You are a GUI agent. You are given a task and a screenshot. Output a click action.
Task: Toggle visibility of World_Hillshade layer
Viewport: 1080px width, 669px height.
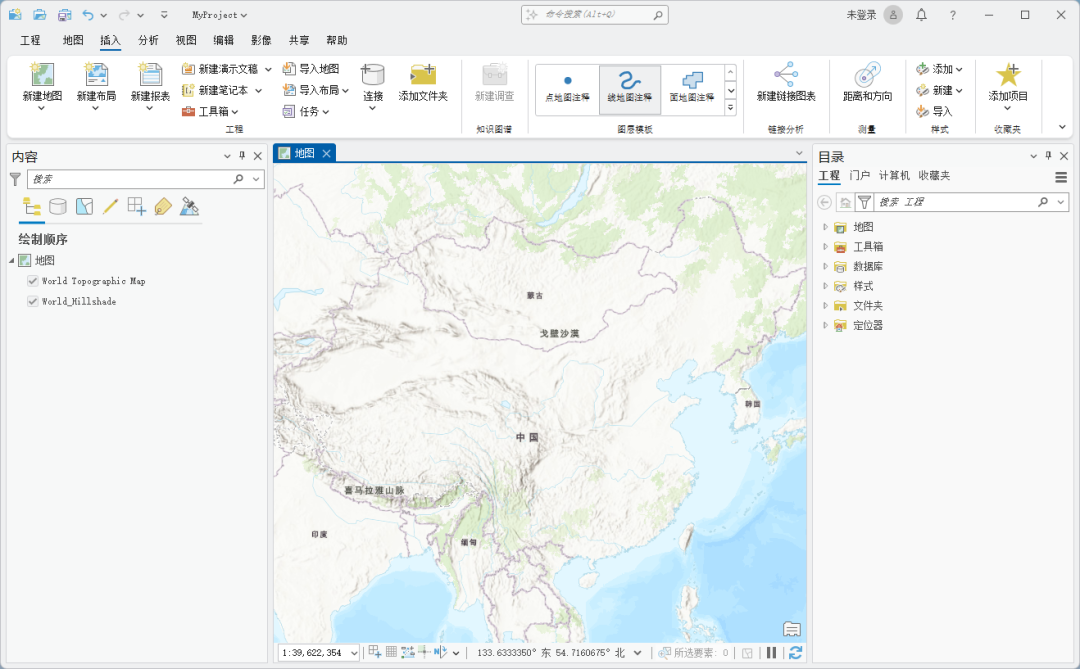pos(33,301)
